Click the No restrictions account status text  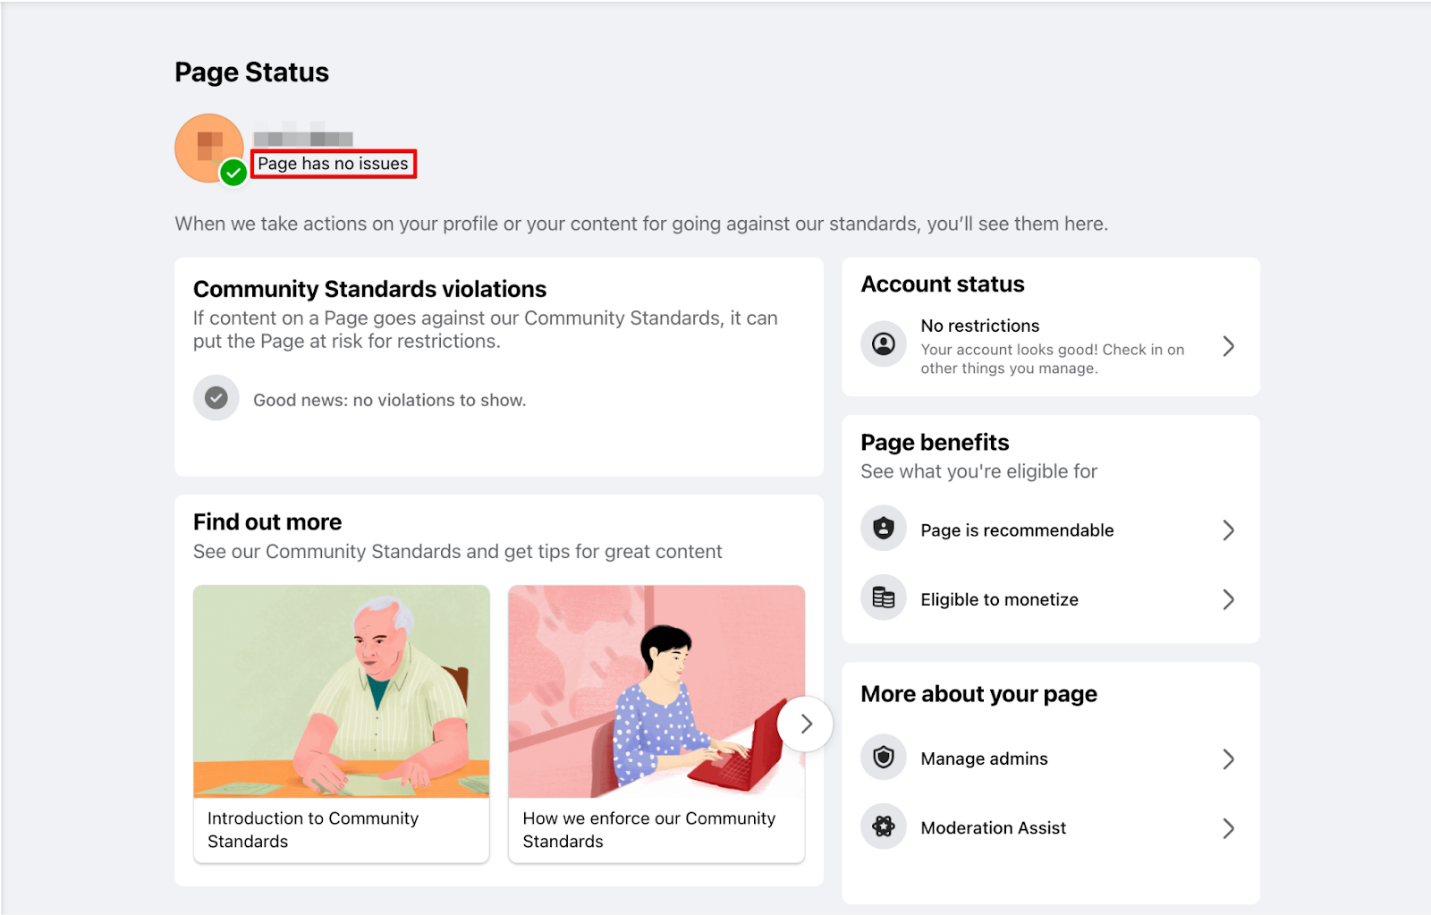click(980, 326)
